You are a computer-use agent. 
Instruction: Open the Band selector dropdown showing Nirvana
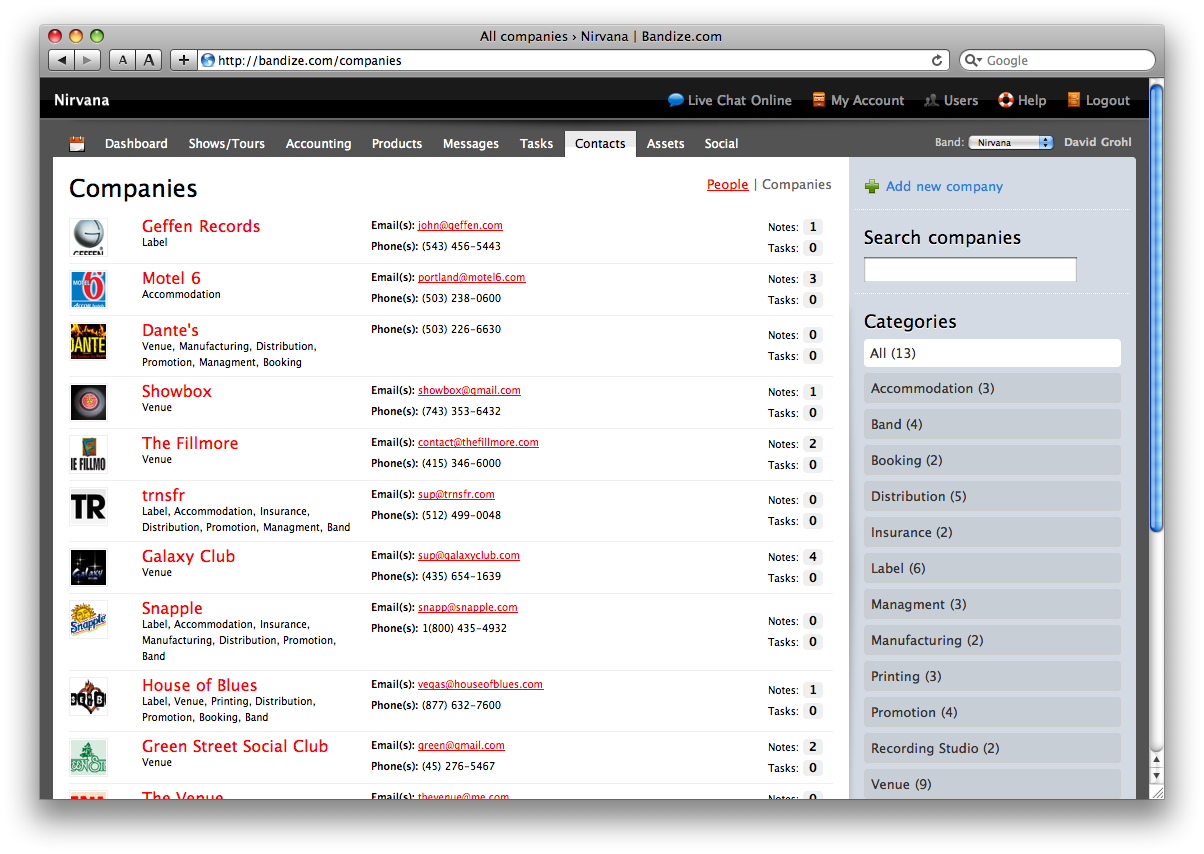[1010, 143]
